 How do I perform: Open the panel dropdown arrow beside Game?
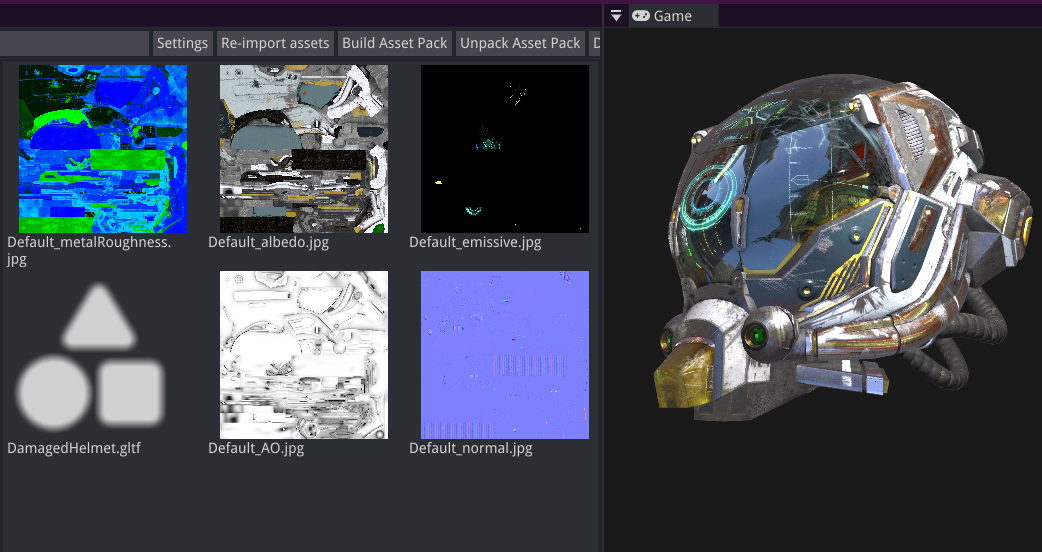616,16
